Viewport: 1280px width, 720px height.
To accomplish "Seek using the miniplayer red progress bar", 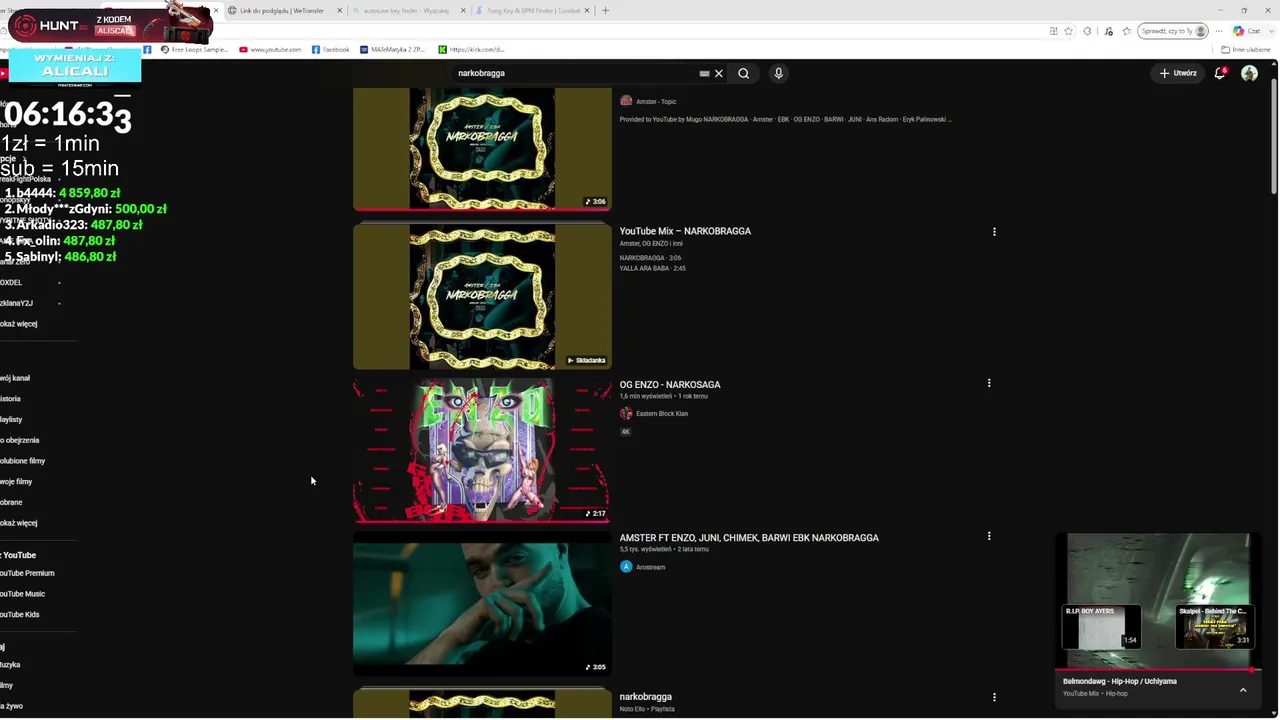I will click(x=1158, y=670).
